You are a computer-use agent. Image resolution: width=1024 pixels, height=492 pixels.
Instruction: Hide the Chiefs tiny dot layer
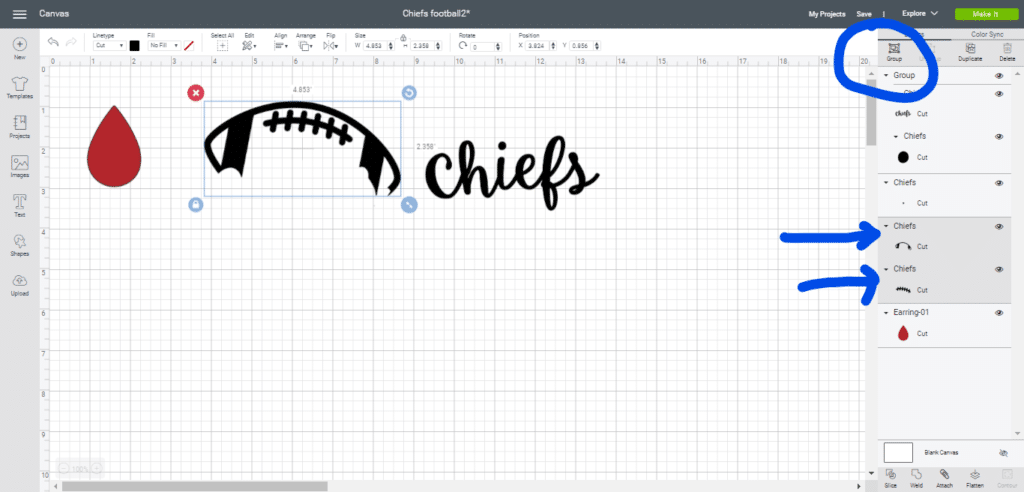(x=999, y=183)
